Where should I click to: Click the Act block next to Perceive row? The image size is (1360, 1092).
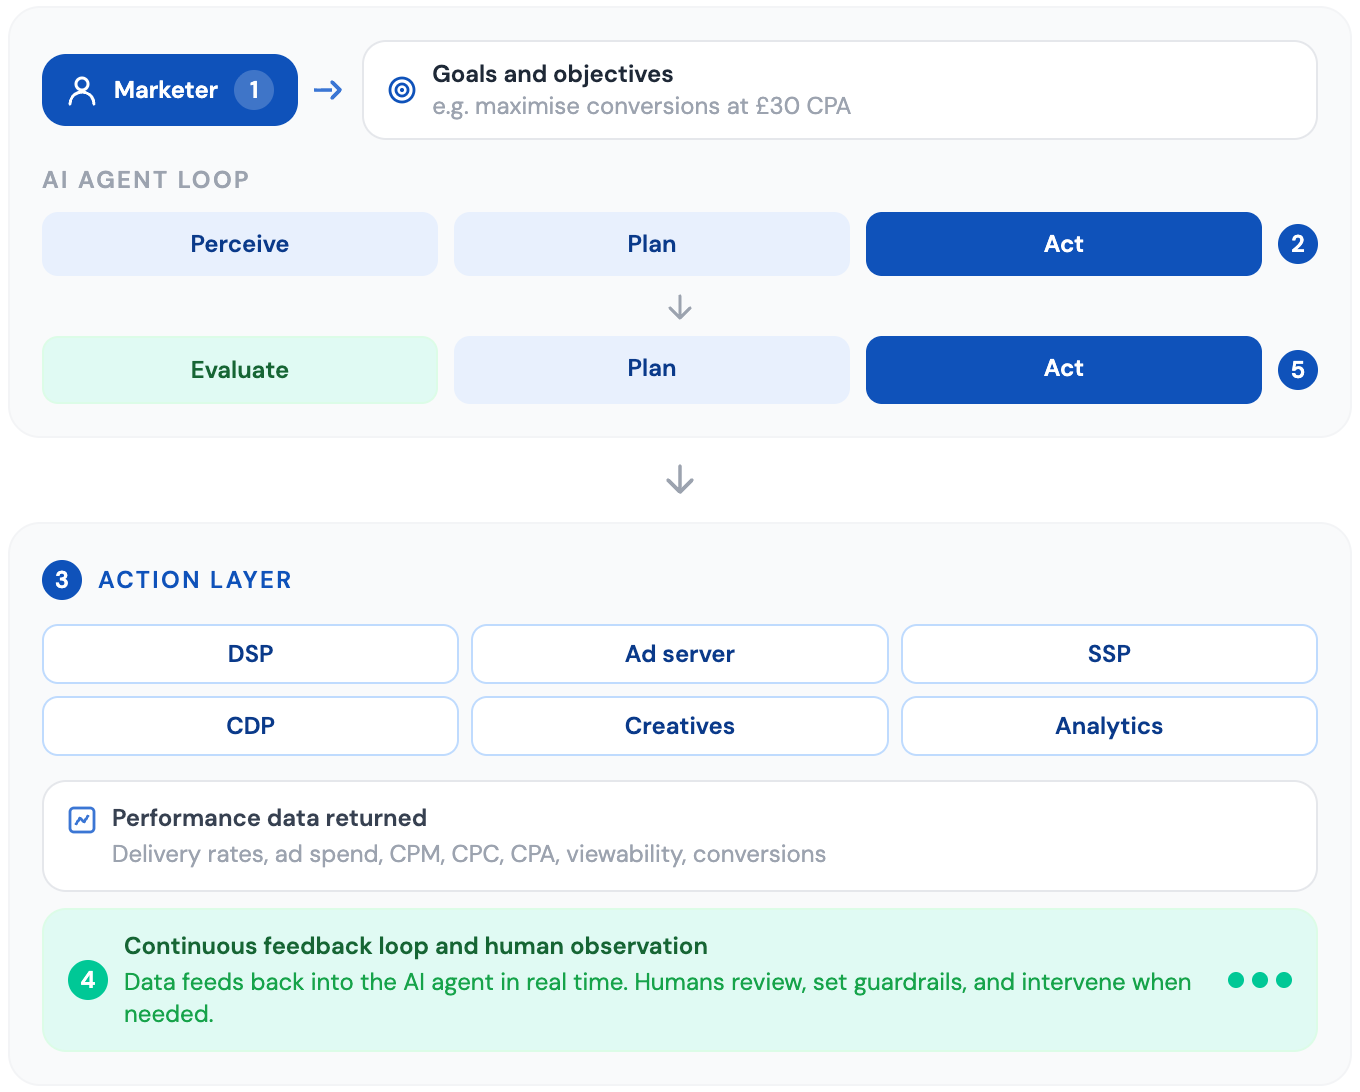[1064, 244]
